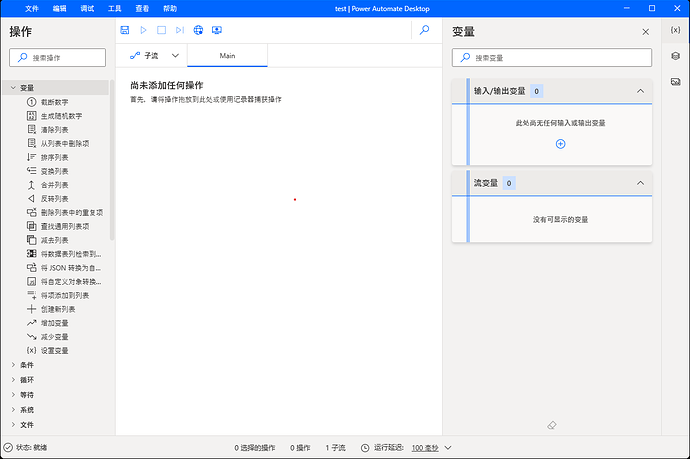
Task: Collapse the 输入/输出变量 section
Action: pyautogui.click(x=640, y=91)
